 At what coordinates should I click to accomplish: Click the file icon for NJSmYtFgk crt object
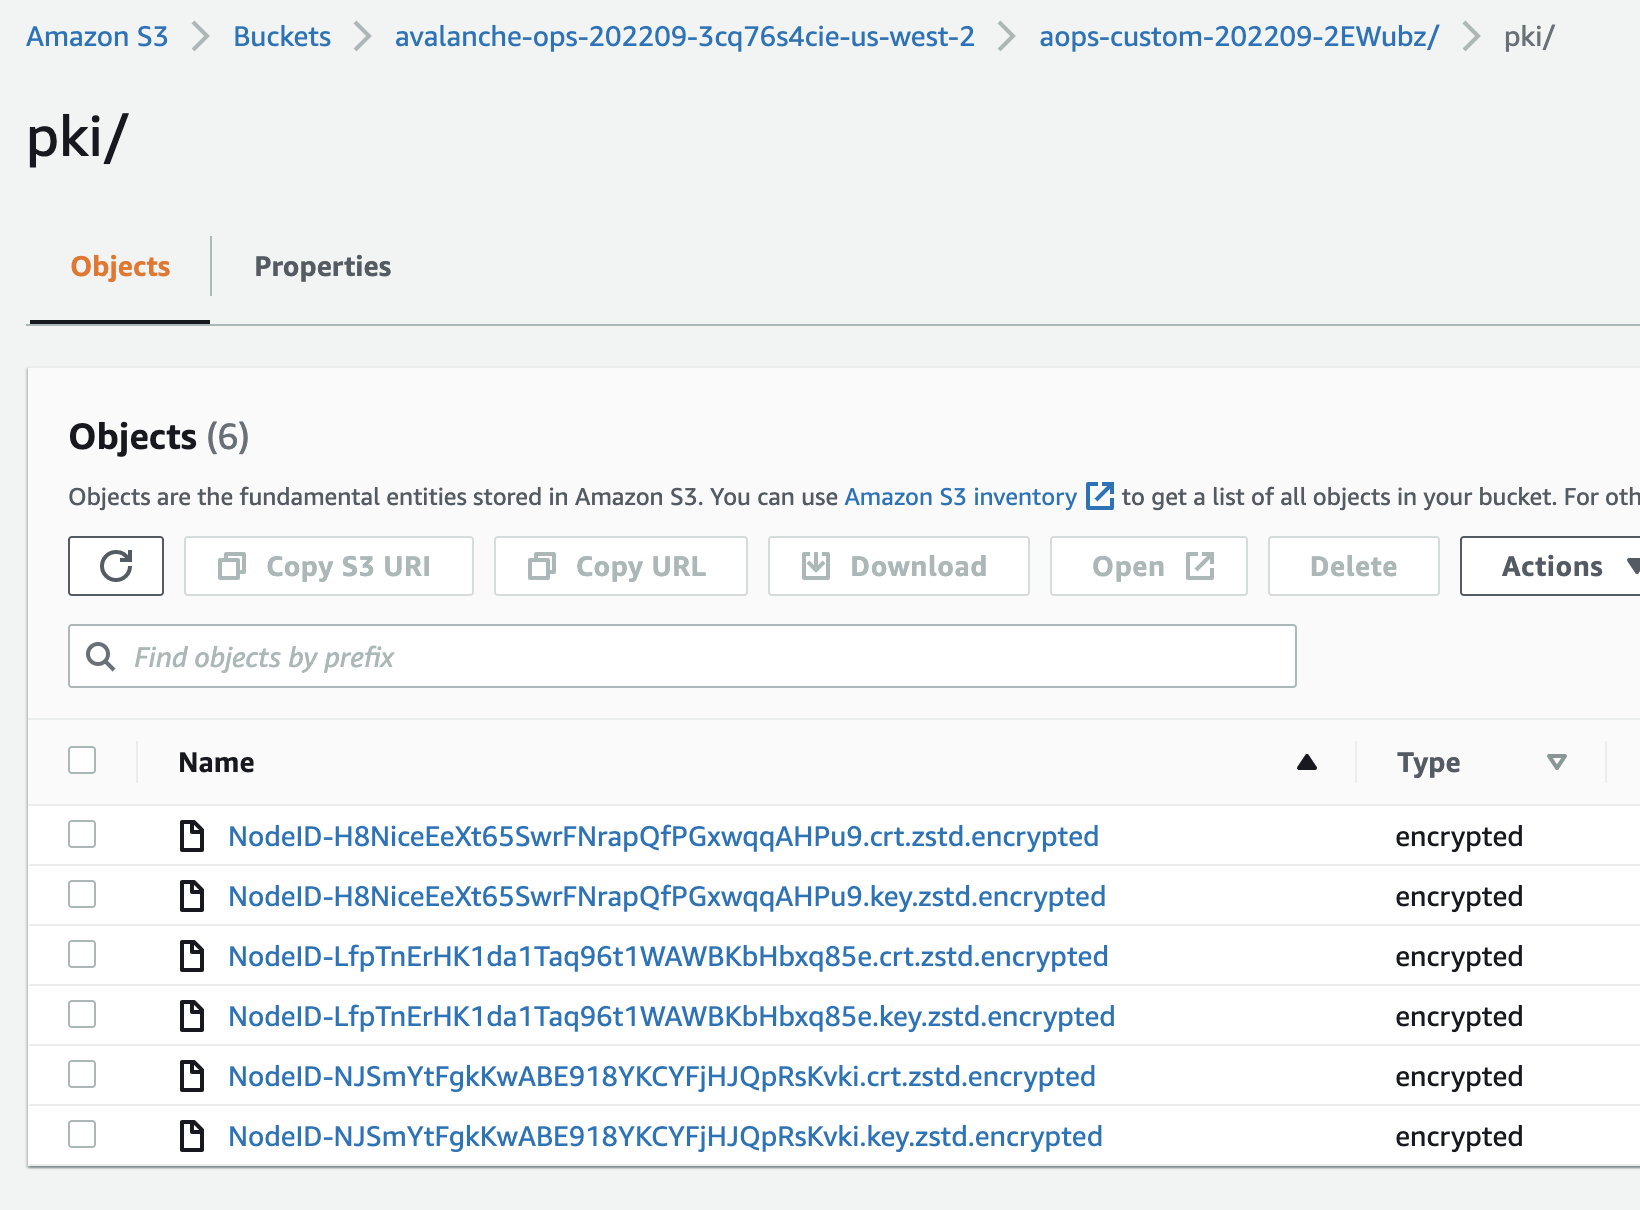(x=191, y=1076)
